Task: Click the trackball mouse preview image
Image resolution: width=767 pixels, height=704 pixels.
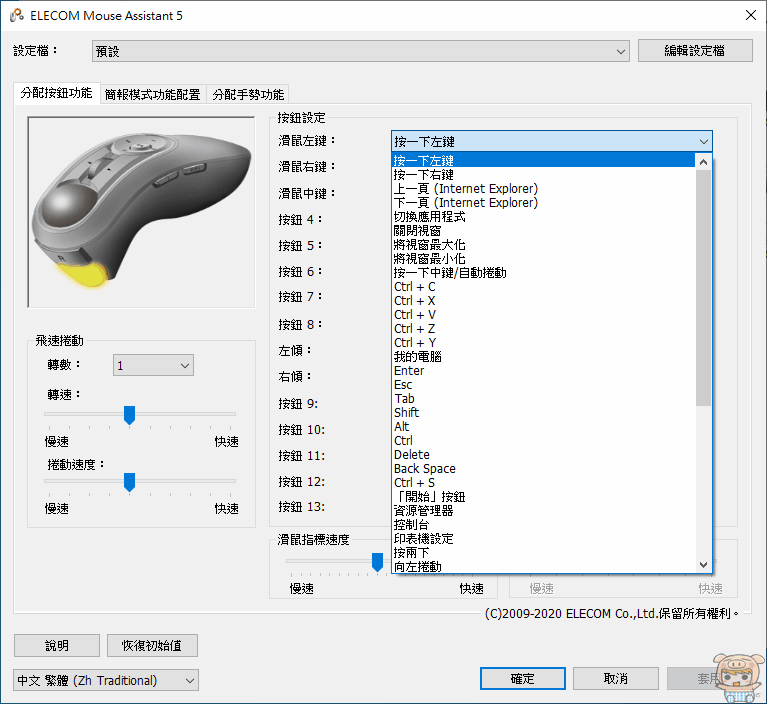Action: pyautogui.click(x=141, y=212)
